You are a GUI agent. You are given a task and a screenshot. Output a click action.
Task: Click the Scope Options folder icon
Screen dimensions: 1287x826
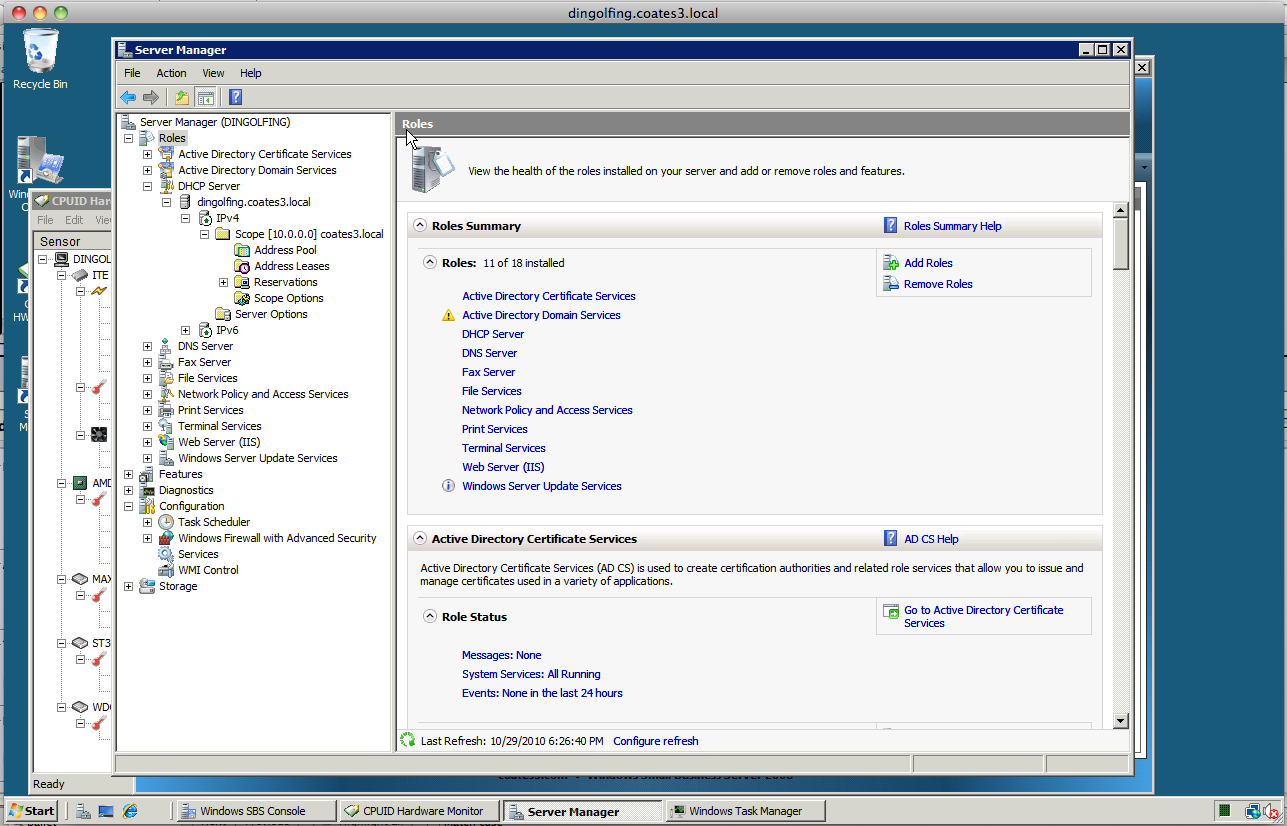click(x=242, y=298)
